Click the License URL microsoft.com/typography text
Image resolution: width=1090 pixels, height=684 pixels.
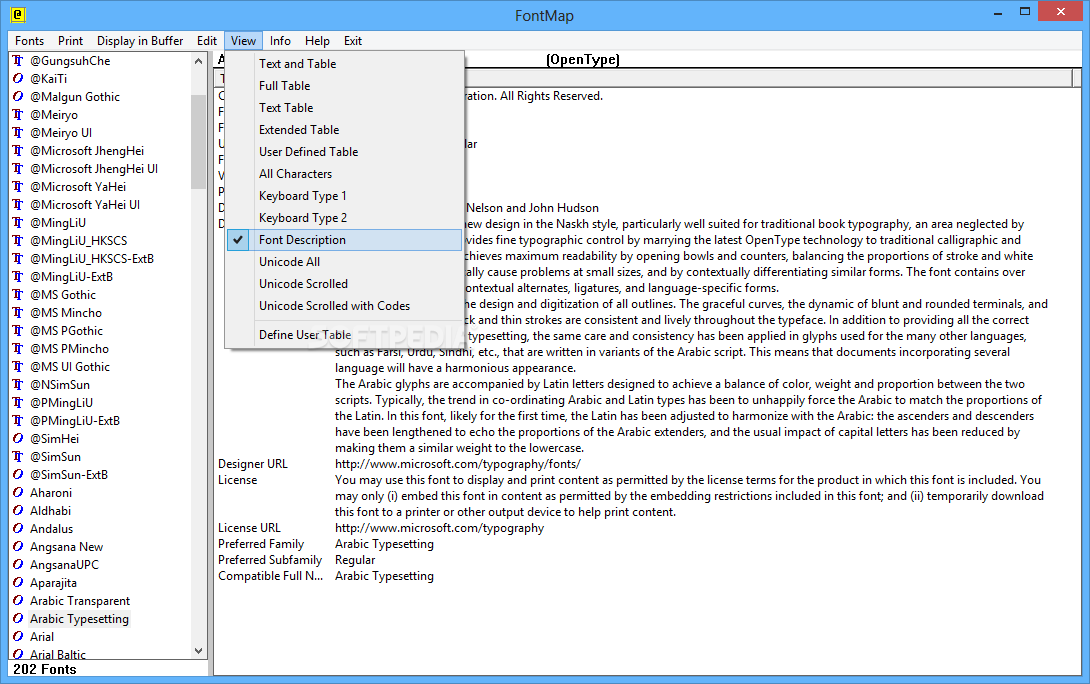pyautogui.click(x=439, y=528)
